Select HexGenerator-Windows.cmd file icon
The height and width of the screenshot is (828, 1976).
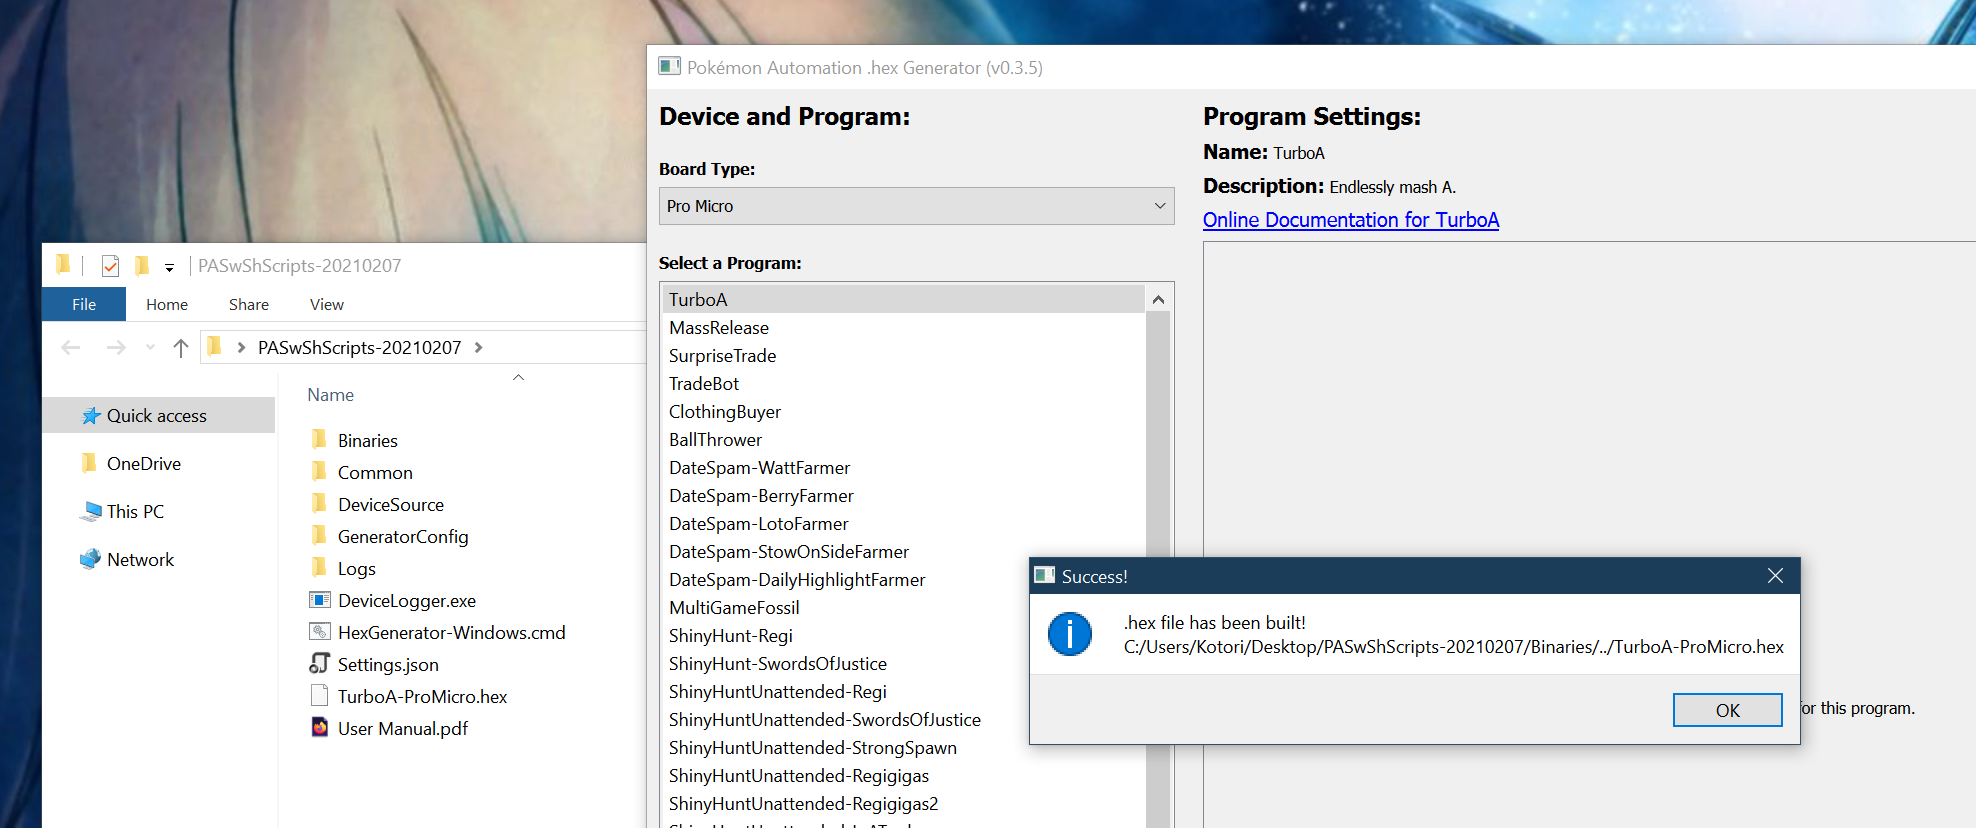pyautogui.click(x=320, y=632)
